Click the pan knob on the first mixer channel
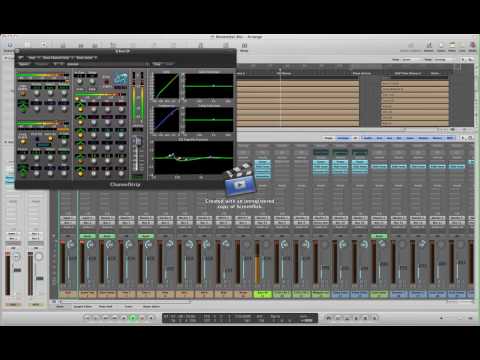Viewport: 480px width, 360px height. click(71, 244)
